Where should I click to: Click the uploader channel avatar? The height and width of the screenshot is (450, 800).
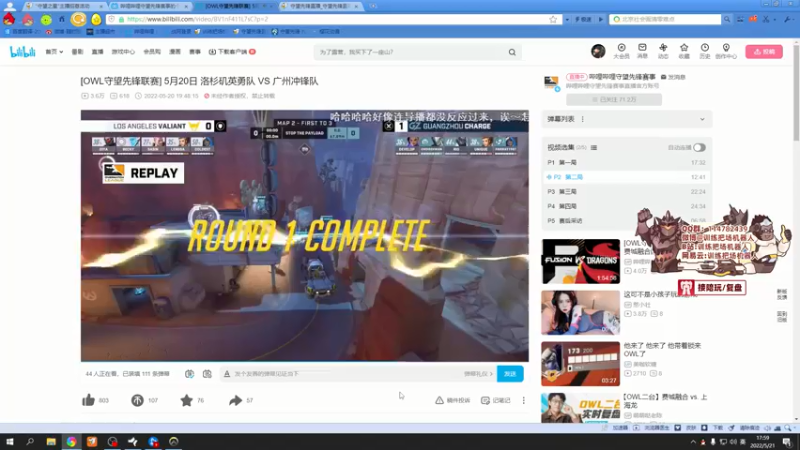[x=552, y=82]
